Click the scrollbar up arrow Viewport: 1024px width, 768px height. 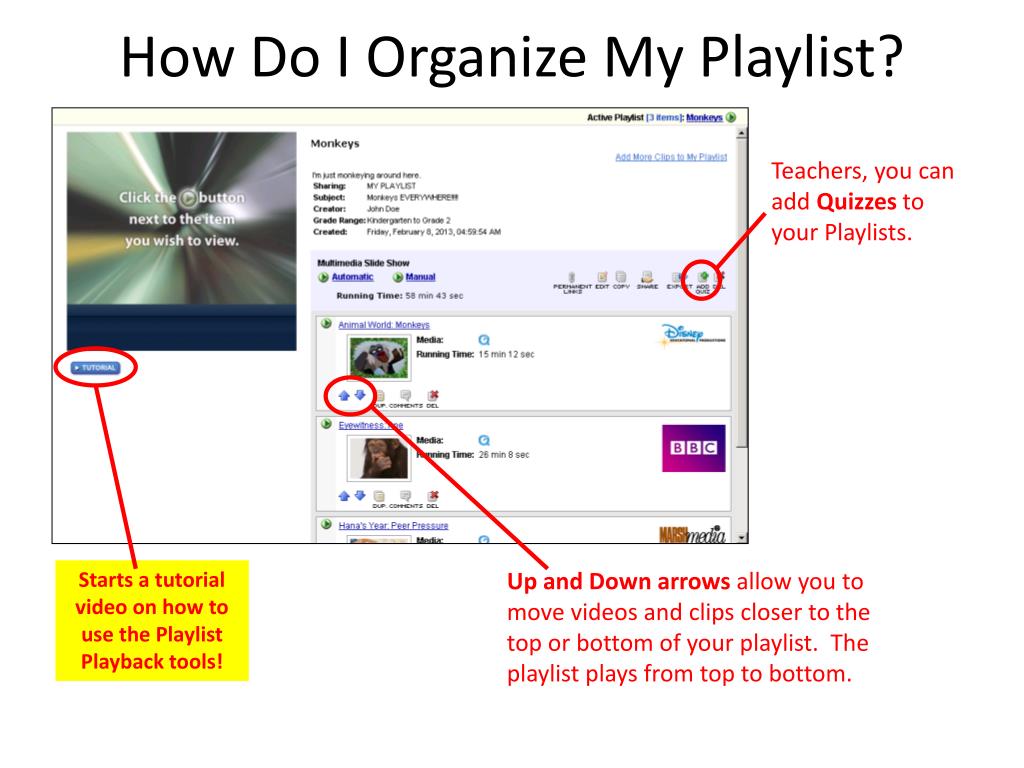[741, 133]
